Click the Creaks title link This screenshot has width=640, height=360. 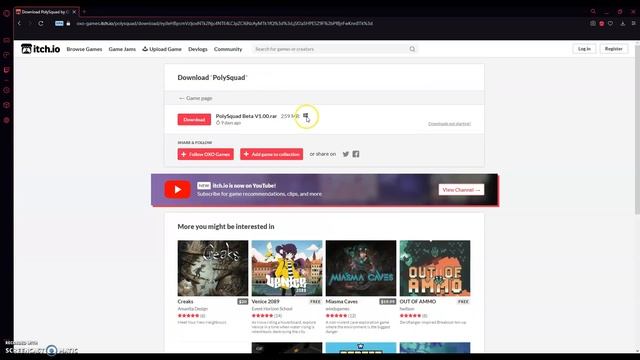click(185, 302)
